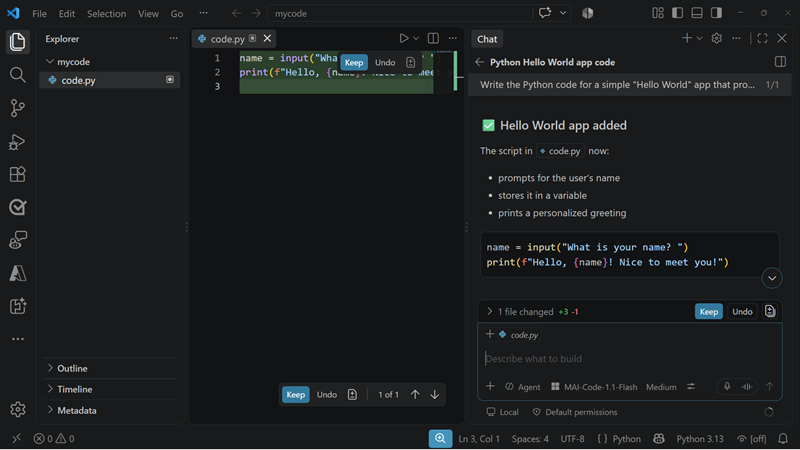Image resolution: width=800 pixels, height=450 pixels.
Task: Choose model MAI-Code-1.1-Flash dropdown
Action: tap(594, 387)
